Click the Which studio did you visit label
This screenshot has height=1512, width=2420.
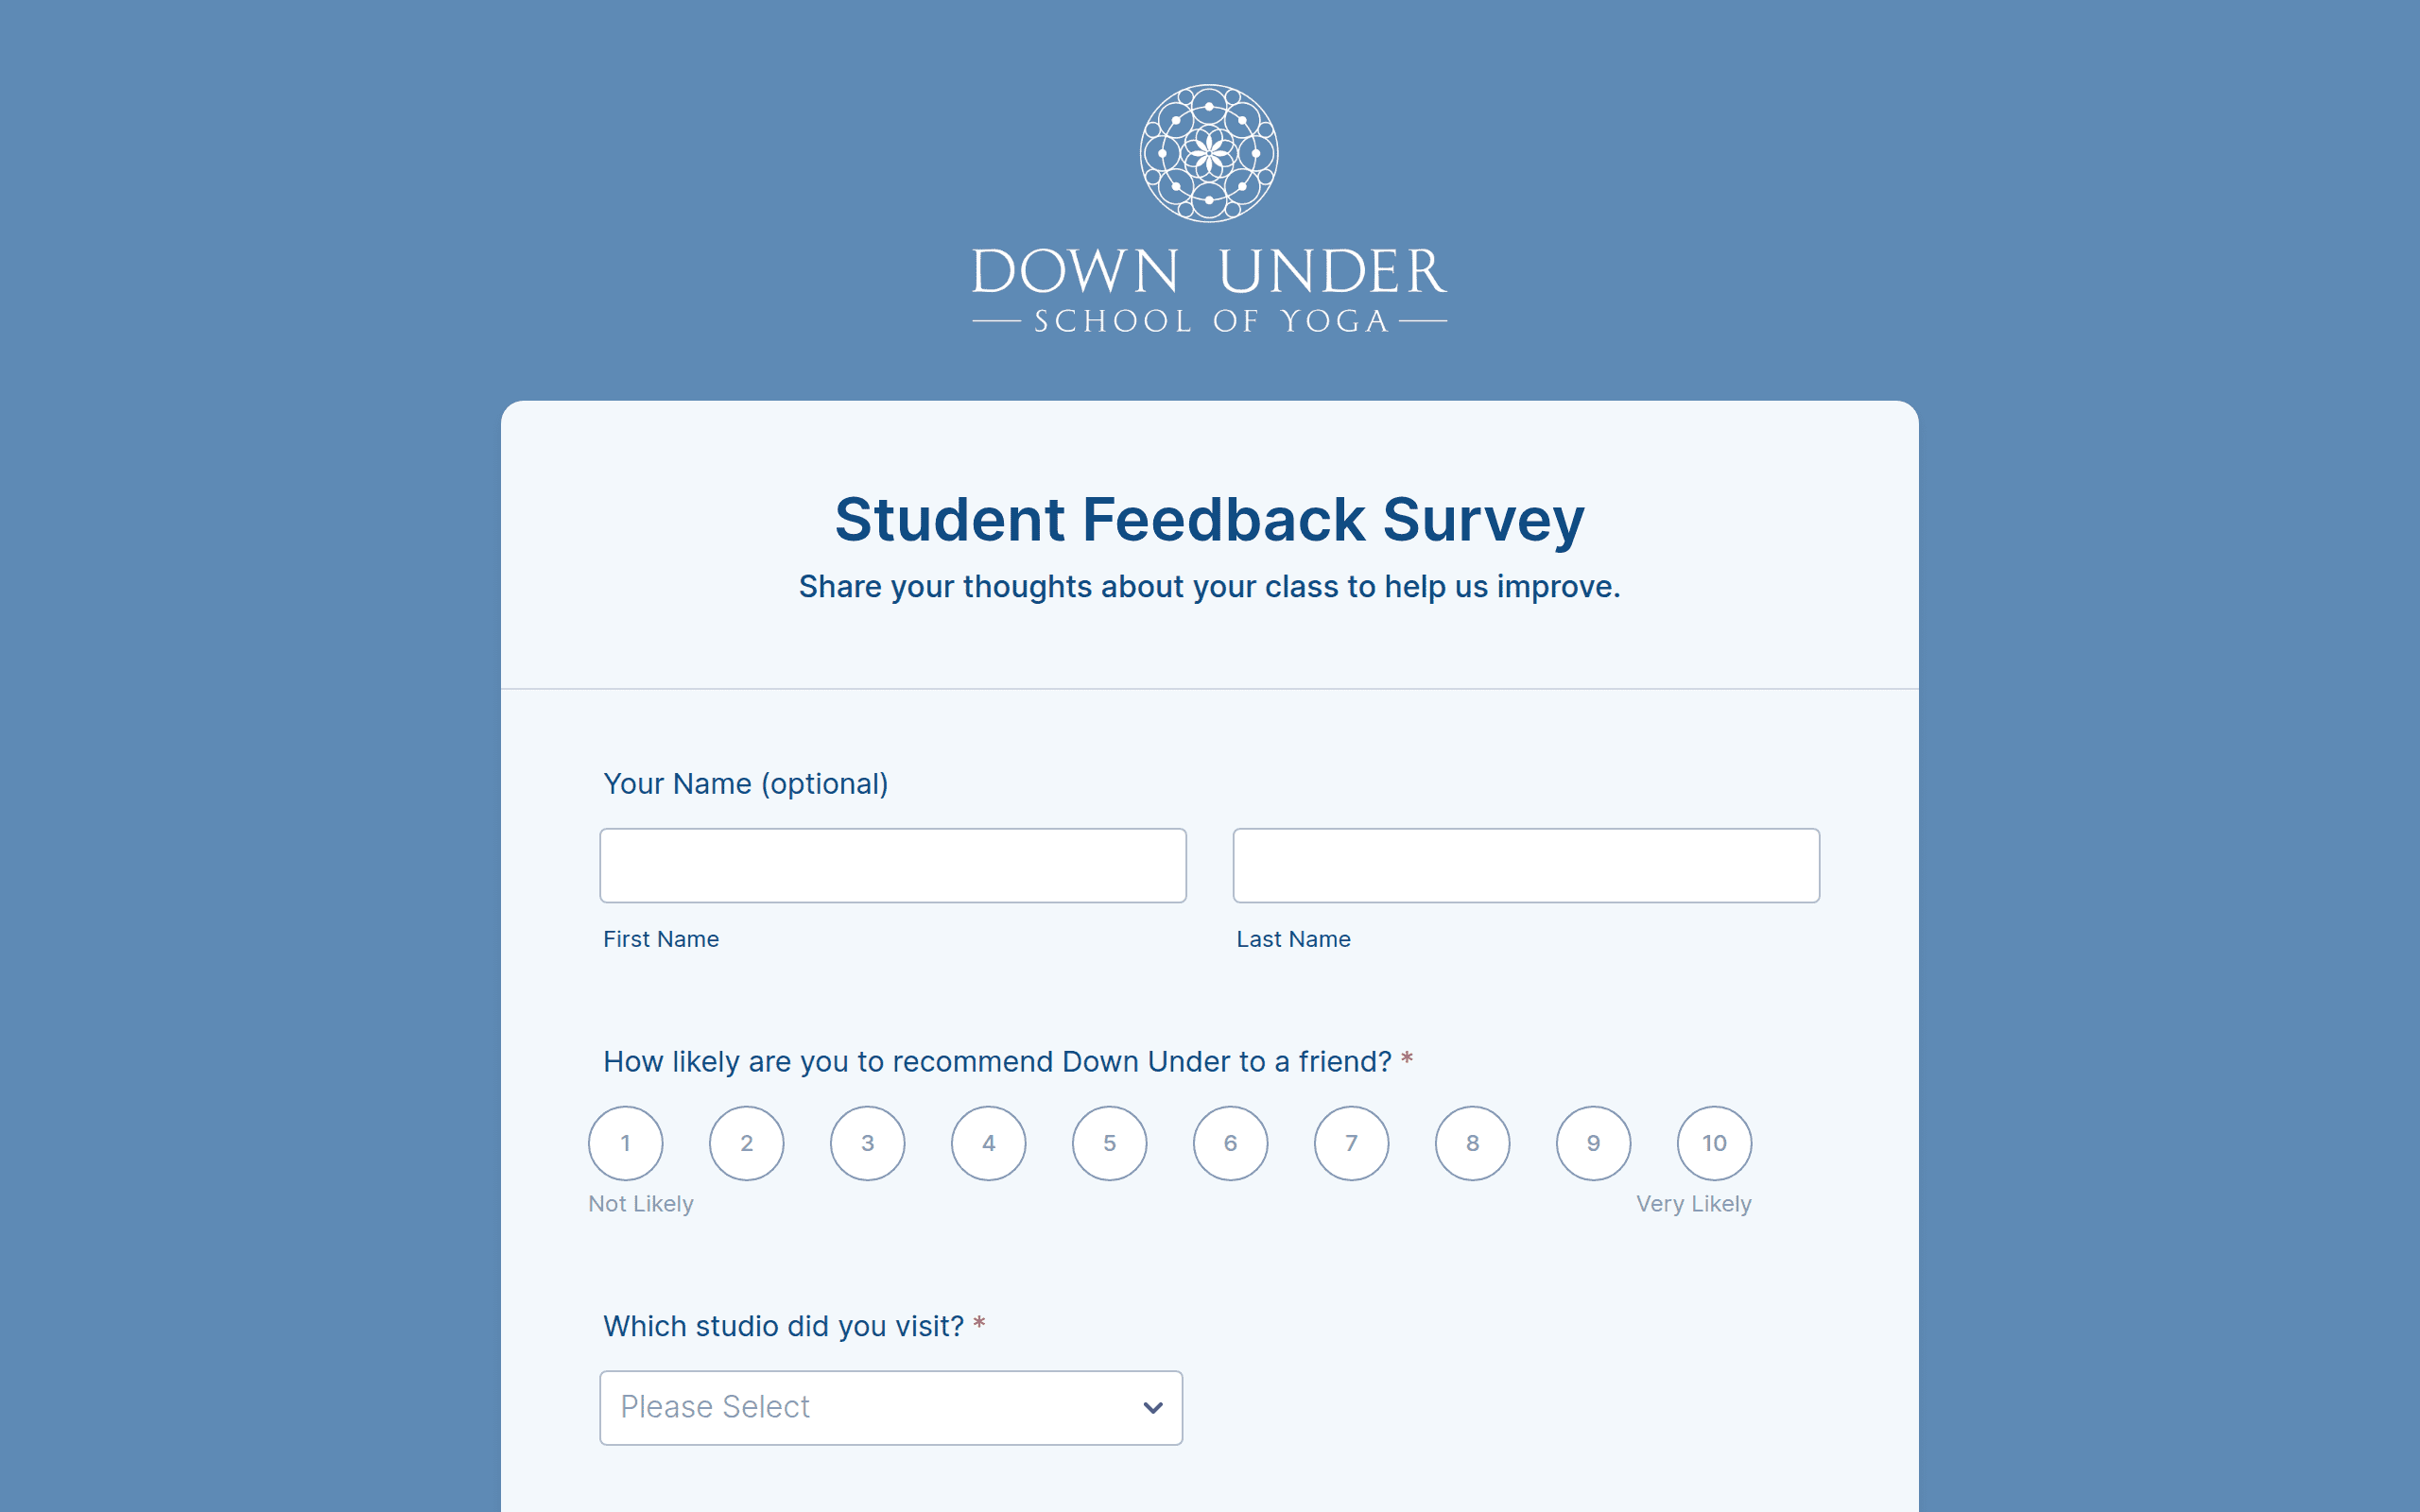[784, 1326]
